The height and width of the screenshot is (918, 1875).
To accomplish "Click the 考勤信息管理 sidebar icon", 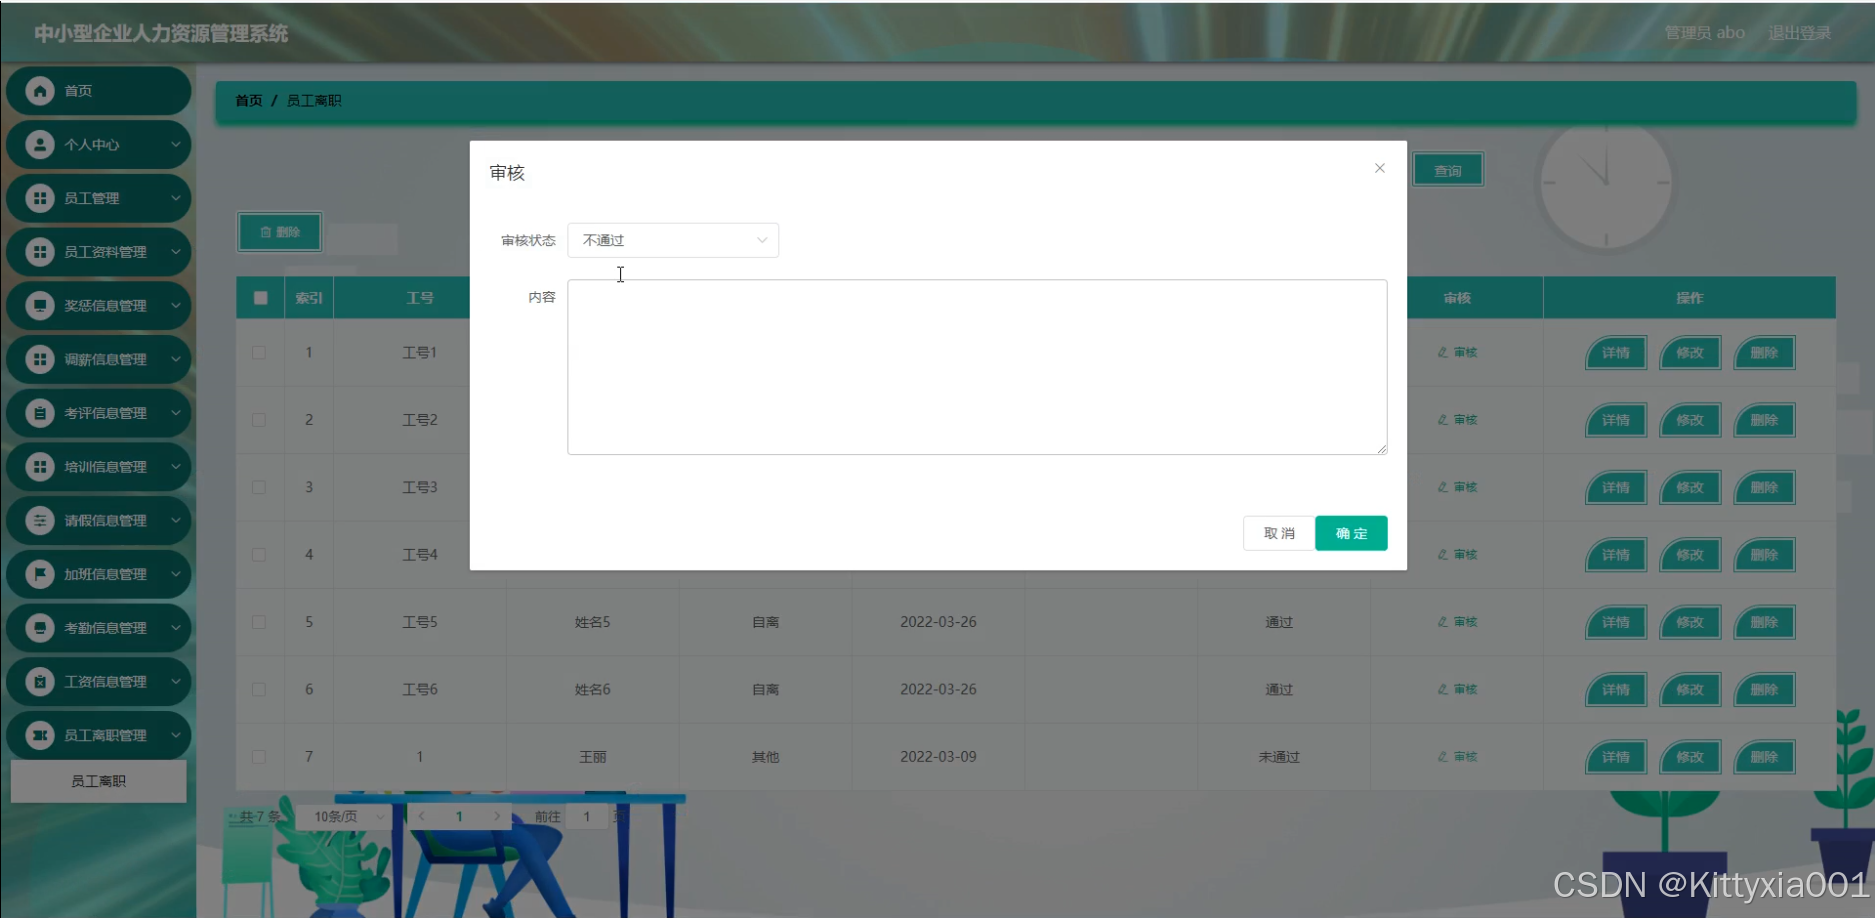I will 40,628.
